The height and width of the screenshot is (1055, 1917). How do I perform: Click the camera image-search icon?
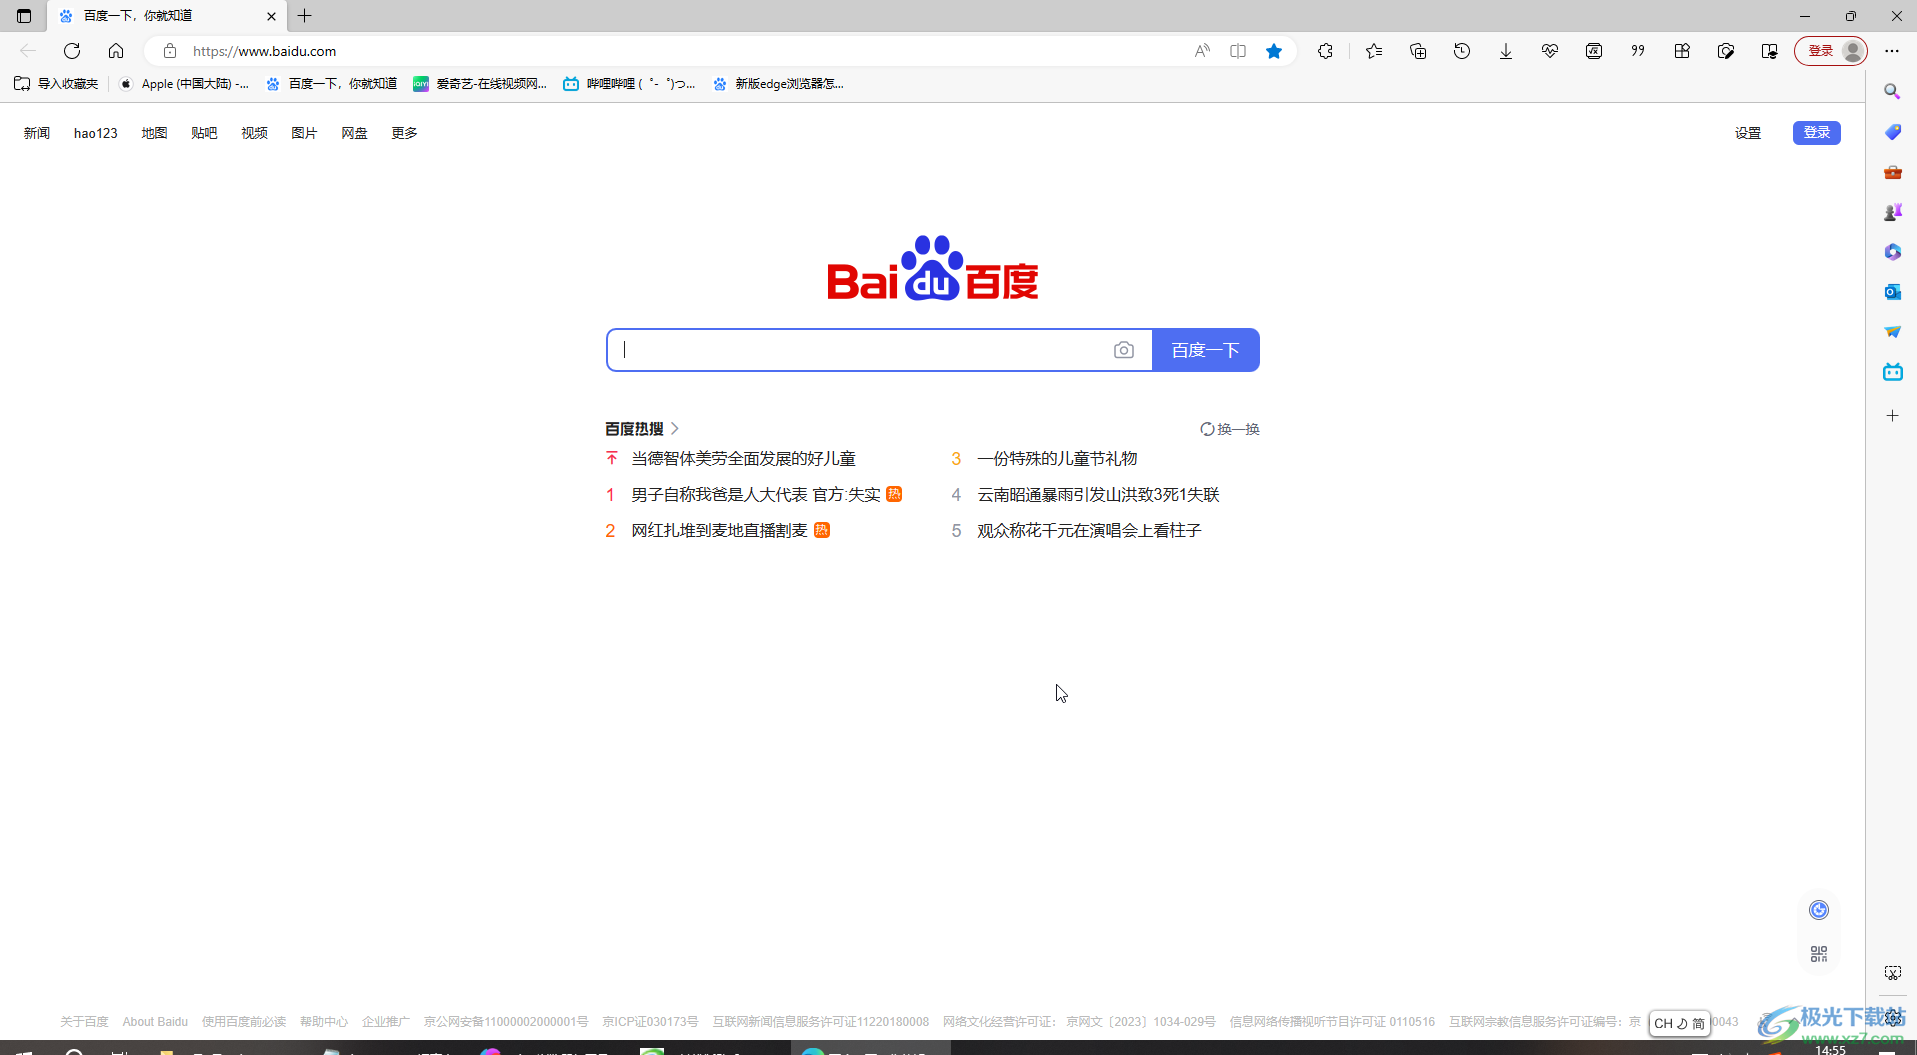tap(1124, 350)
